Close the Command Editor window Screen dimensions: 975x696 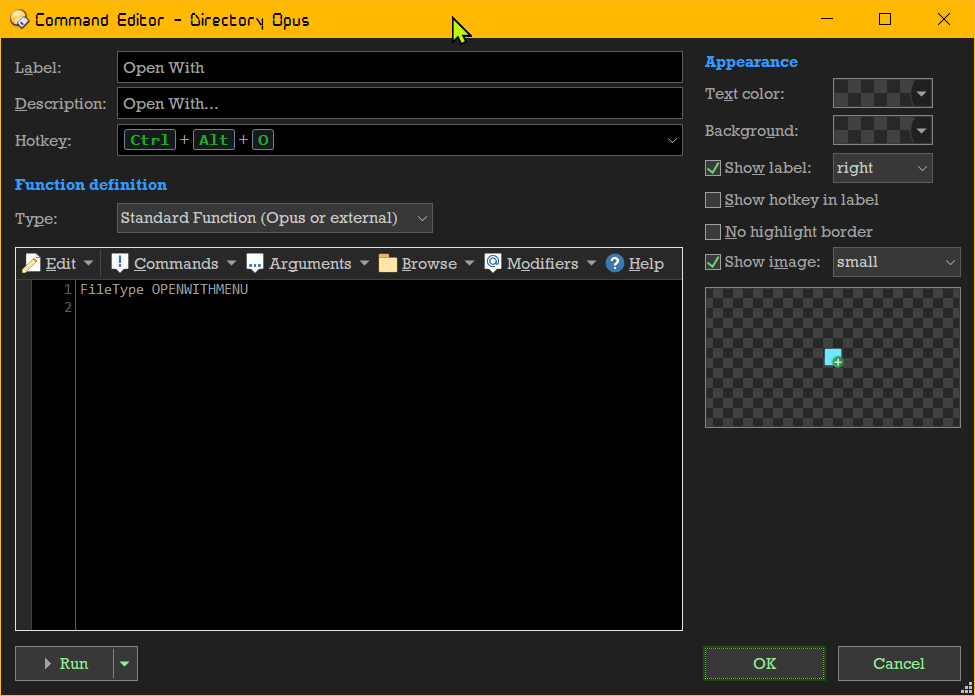point(943,19)
